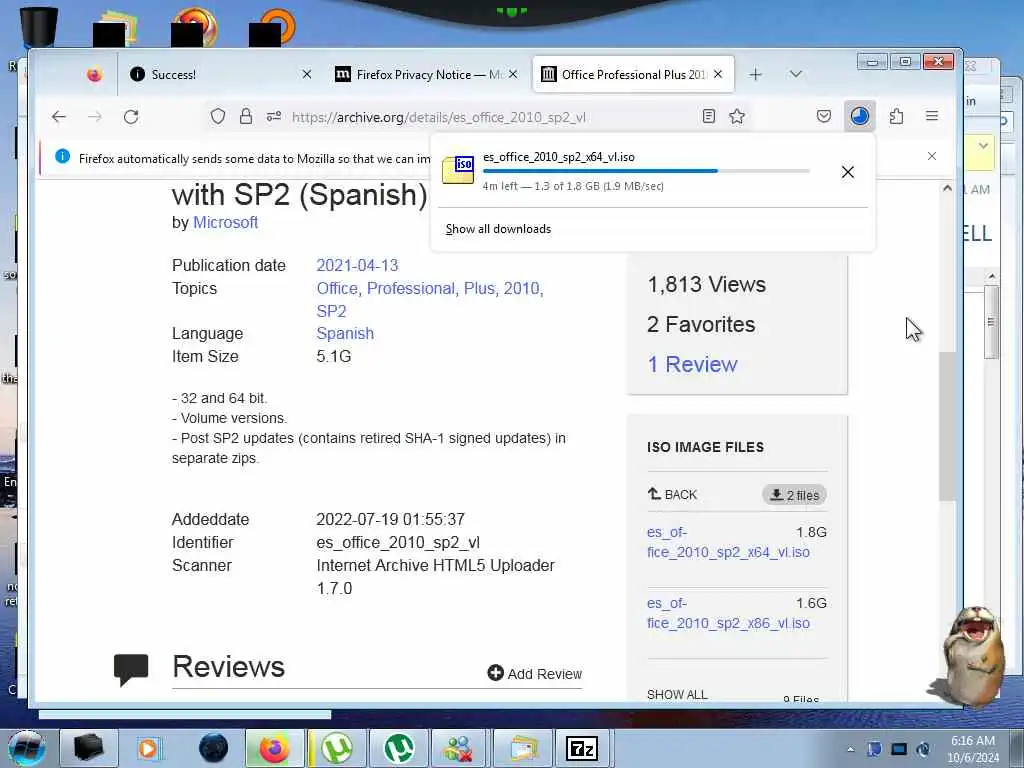The image size is (1024, 768).
Task: Bookmark this page with the star icon
Action: pos(737,117)
